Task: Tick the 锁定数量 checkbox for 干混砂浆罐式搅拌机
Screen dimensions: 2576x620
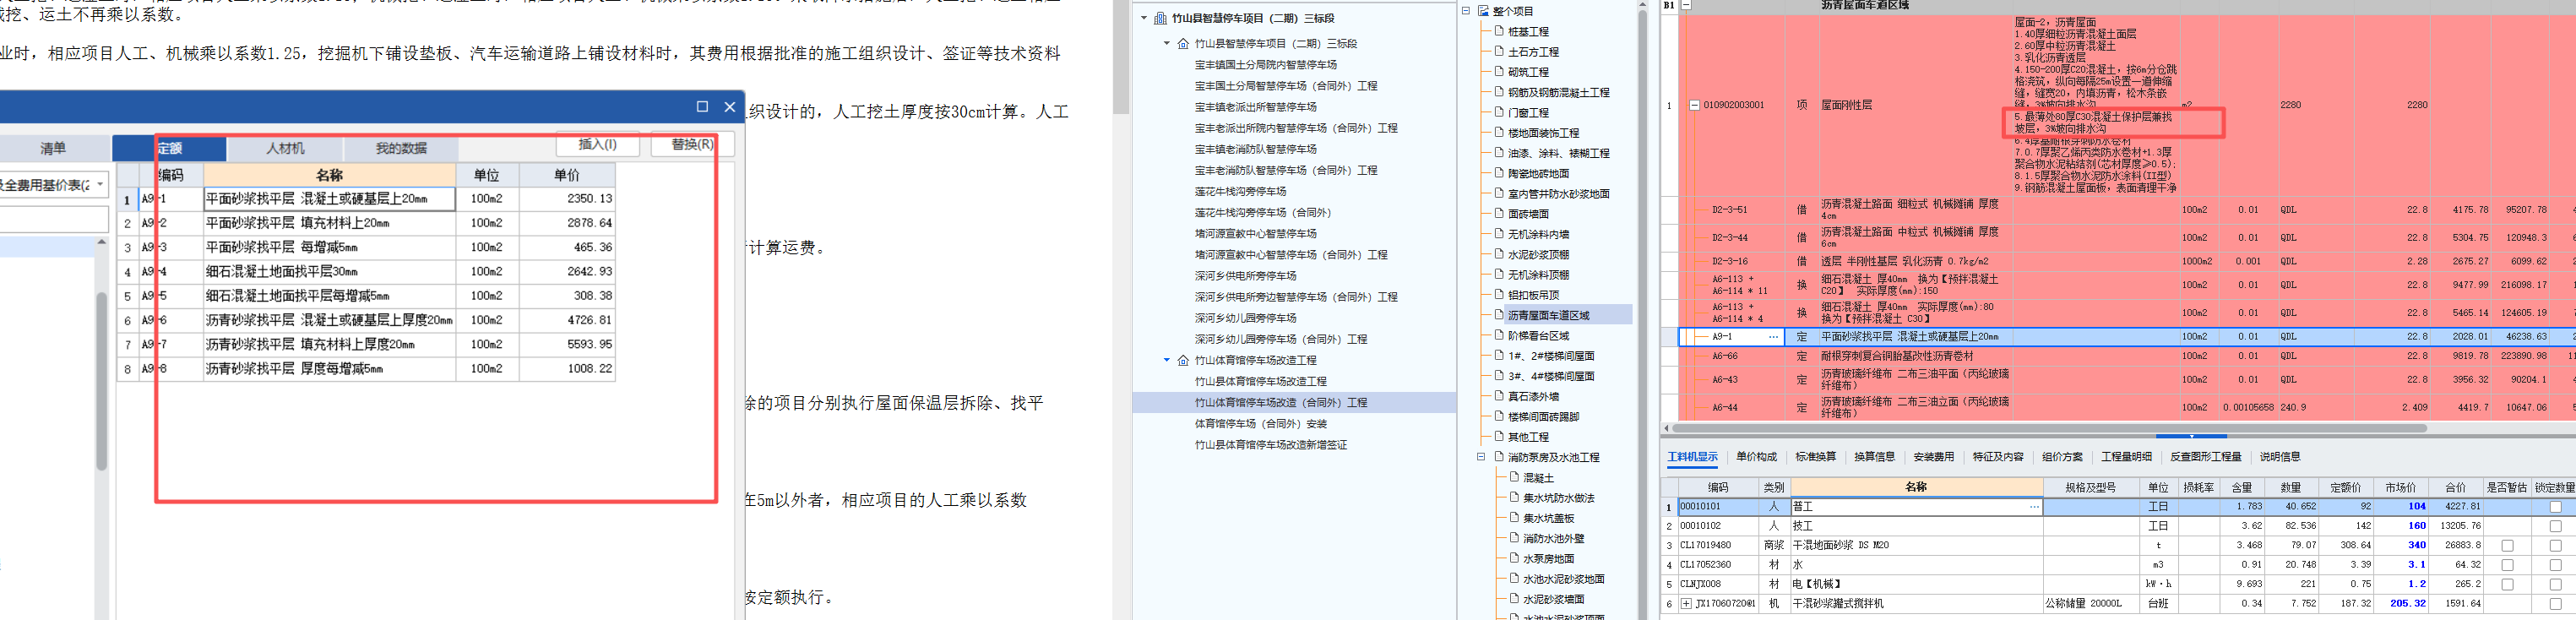Action: pos(2555,604)
